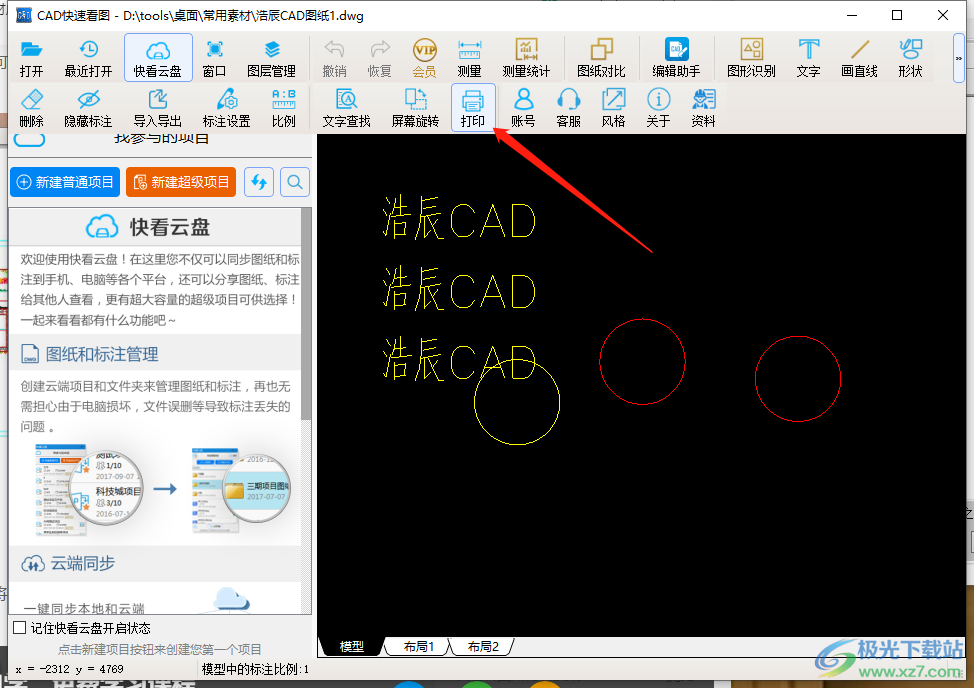This screenshot has height=688, width=974.
Task: Open 测量统计 measurement statistics
Action: pos(526,58)
